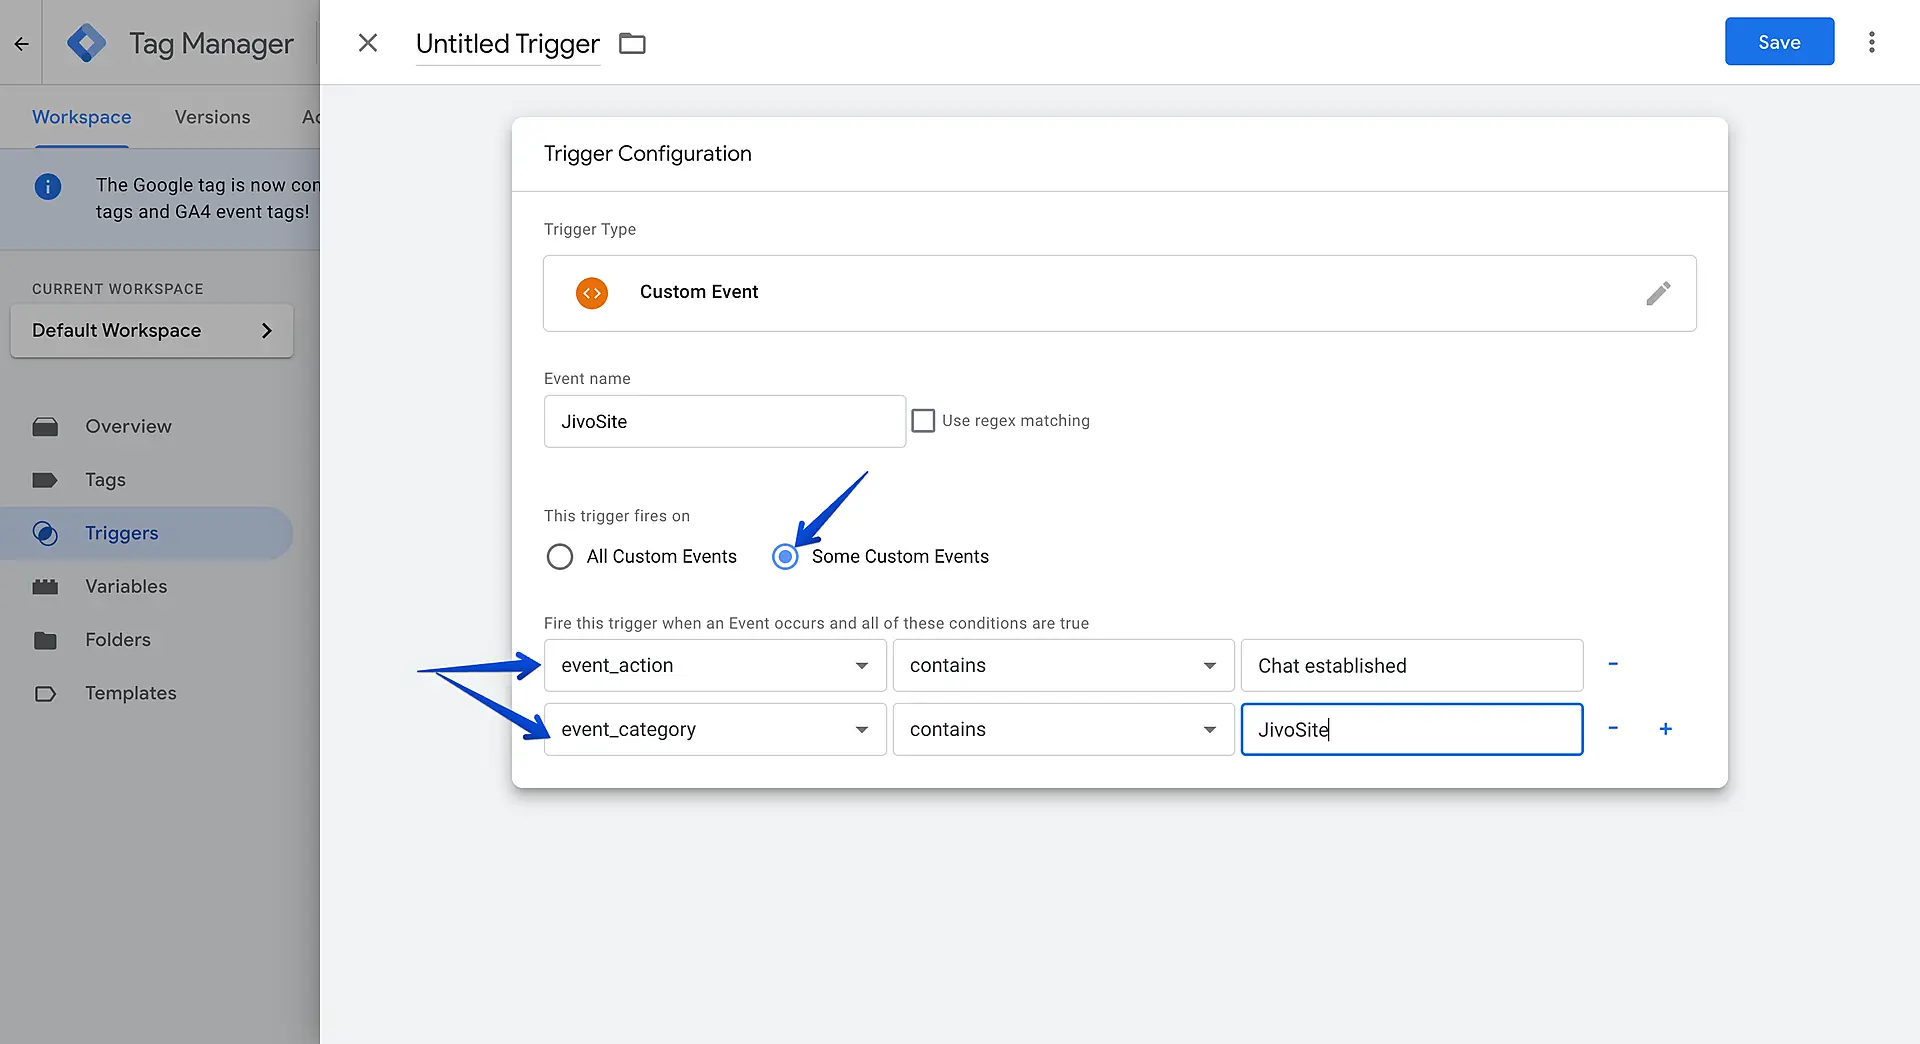Click the back arrow in Tag Manager header
This screenshot has height=1044, width=1920.
point(21,44)
